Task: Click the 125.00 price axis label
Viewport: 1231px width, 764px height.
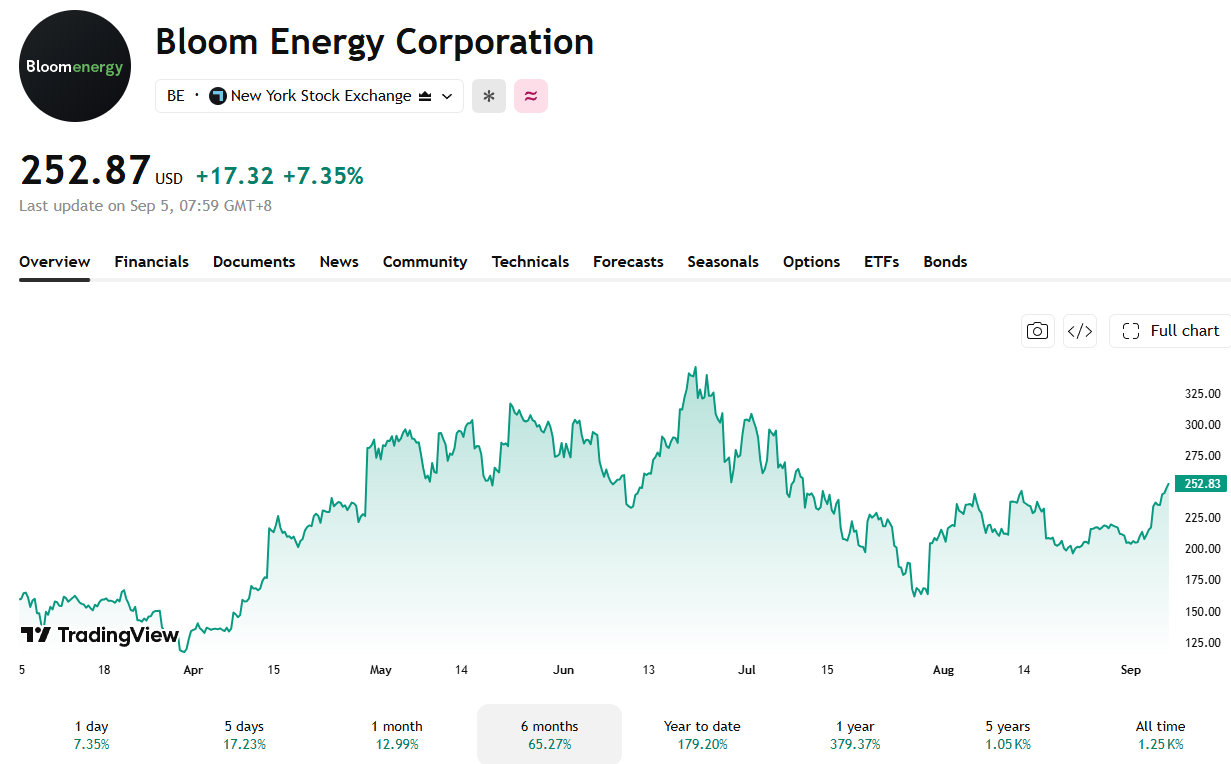Action: coord(1202,643)
